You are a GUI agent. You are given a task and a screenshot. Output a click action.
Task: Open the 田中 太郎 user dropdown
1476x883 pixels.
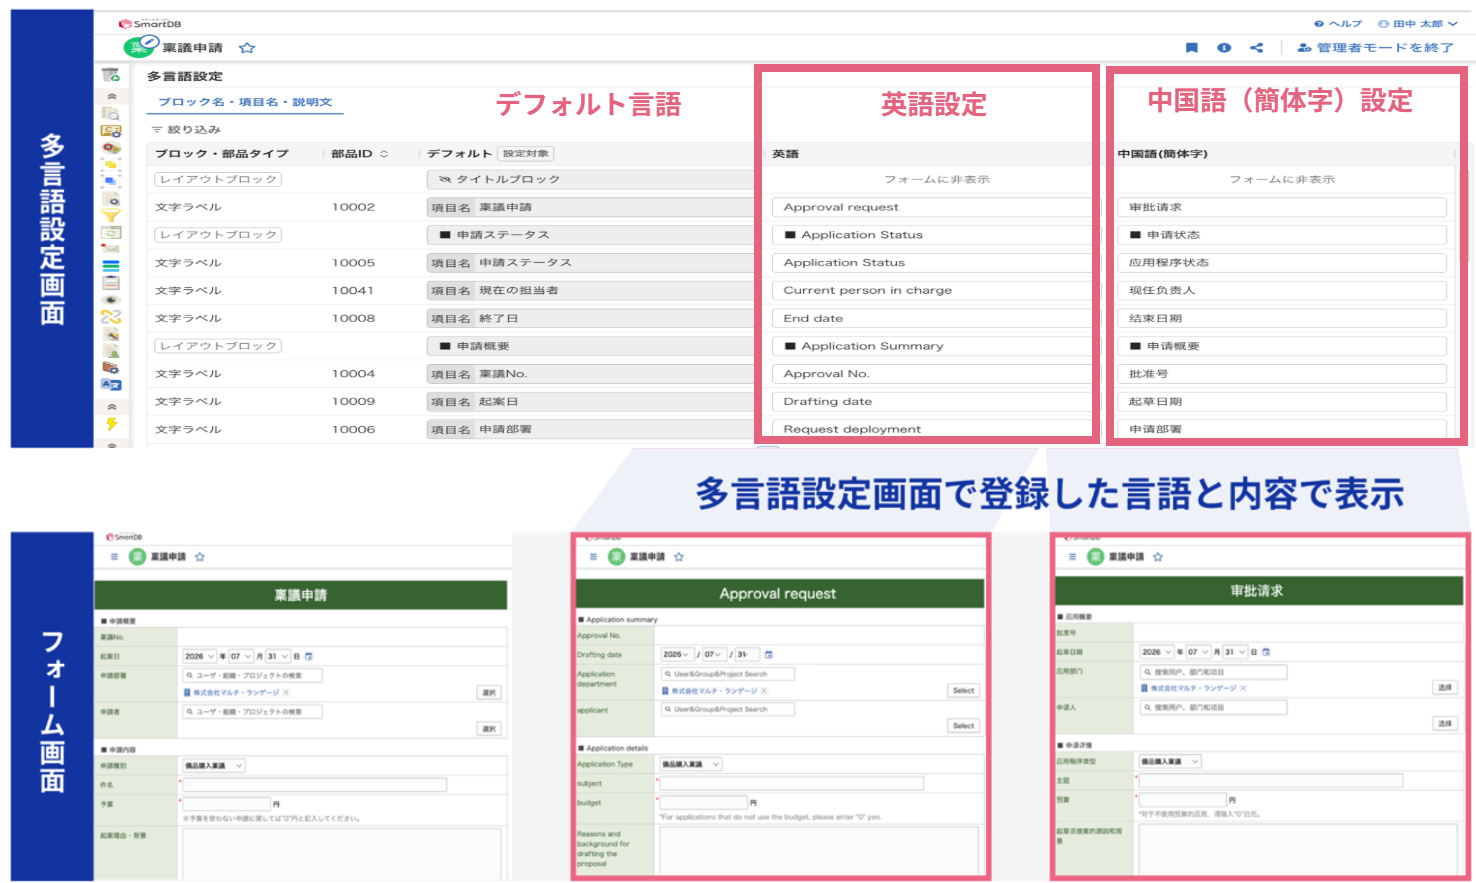[x=1418, y=24]
